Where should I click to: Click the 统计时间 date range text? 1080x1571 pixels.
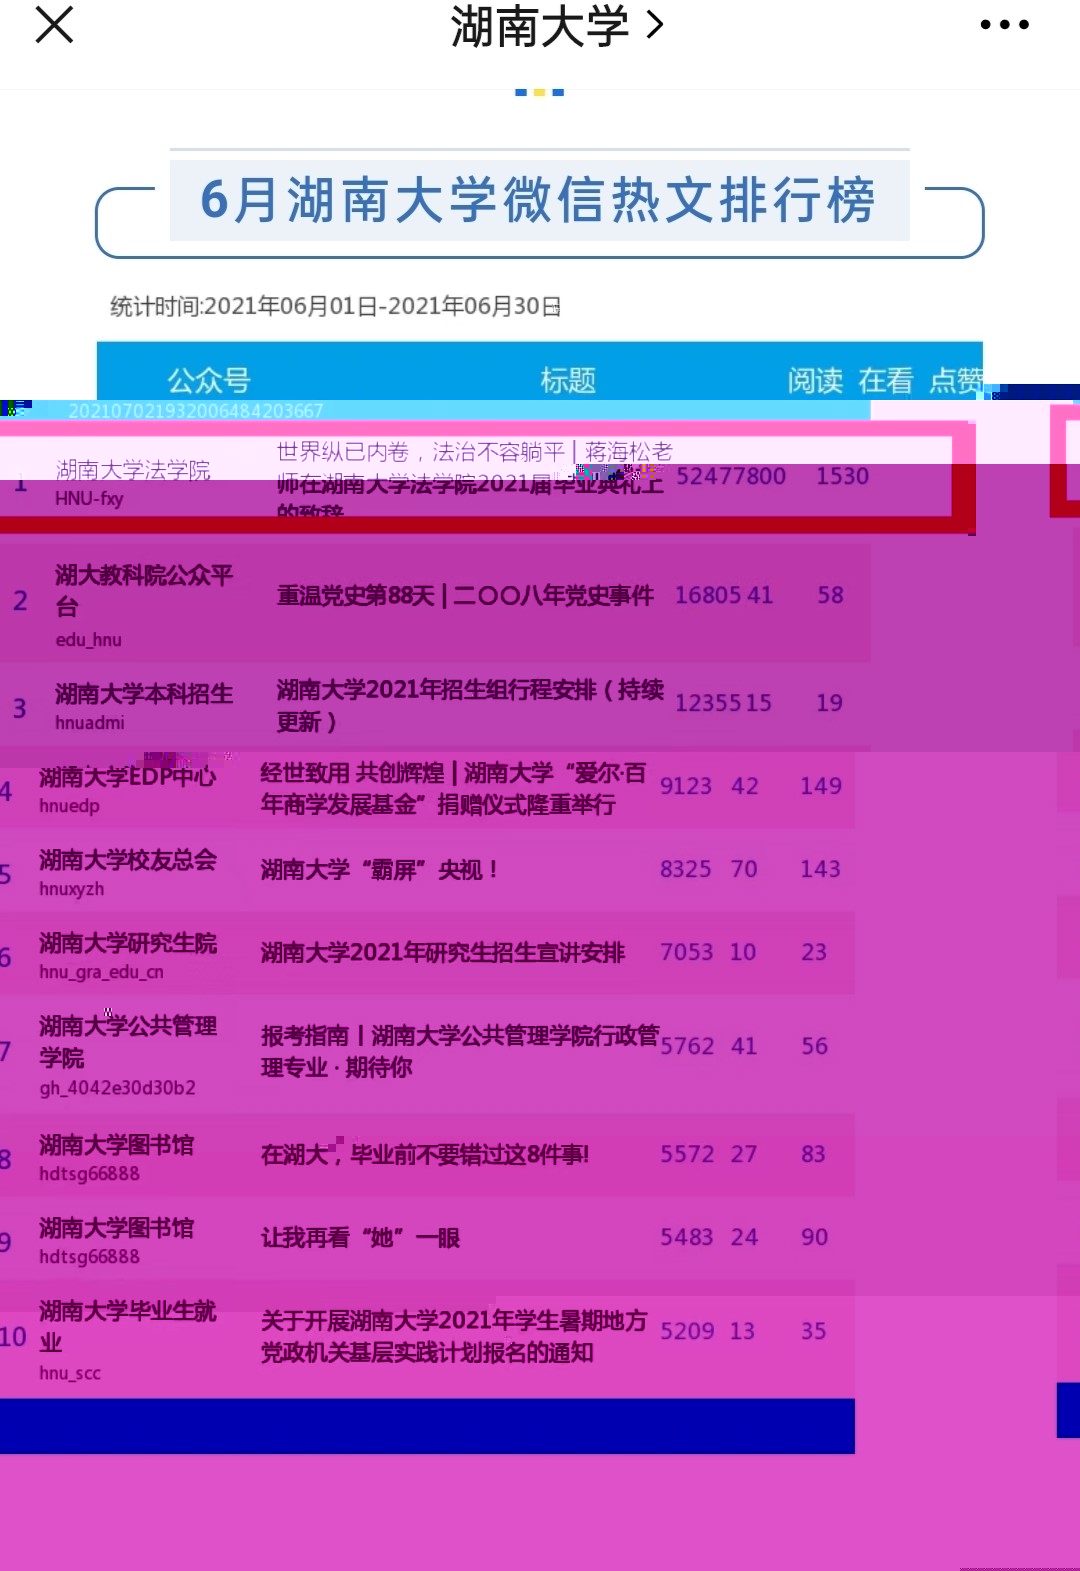tap(335, 306)
